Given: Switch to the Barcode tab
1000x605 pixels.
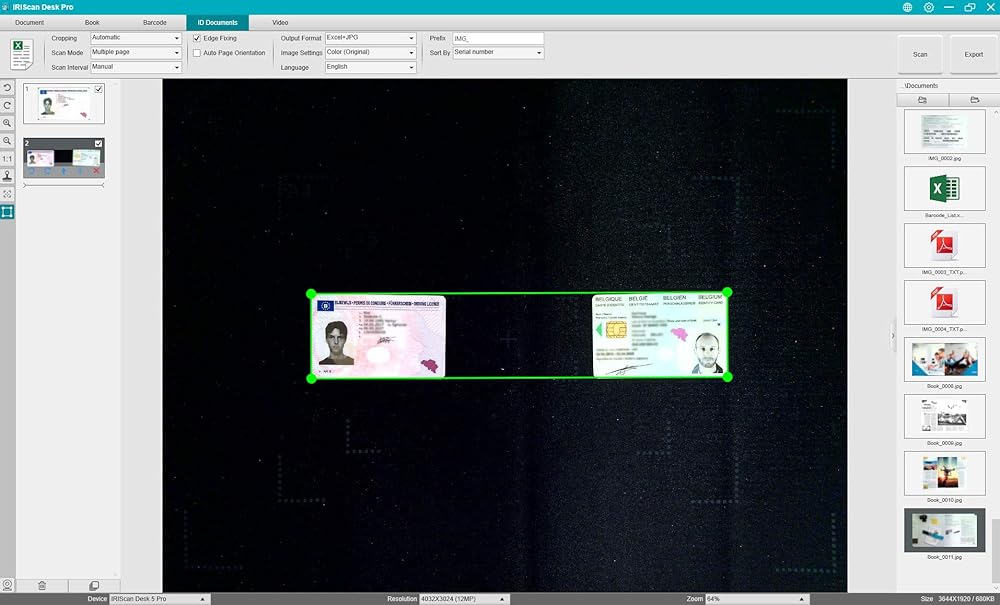Looking at the screenshot, I should (x=155, y=22).
